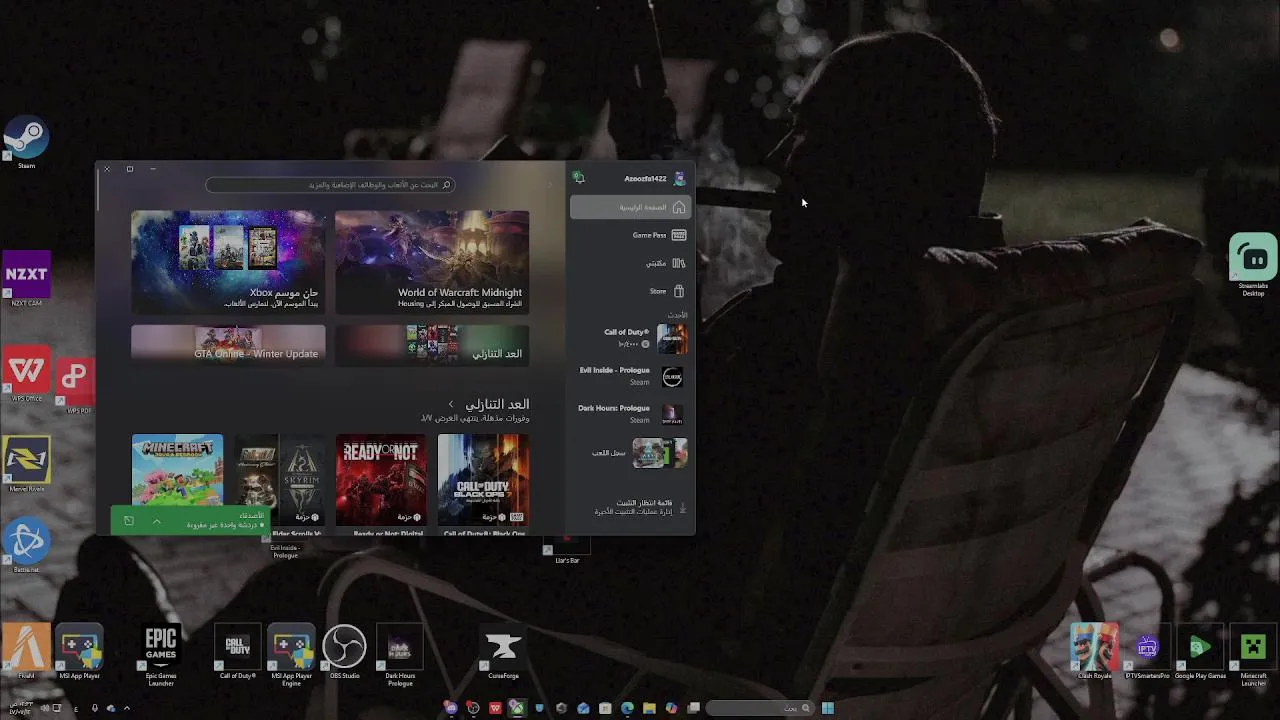Image resolution: width=1280 pixels, height=720 pixels.
Task: Open the volume control in system tray
Action: (x=44, y=708)
